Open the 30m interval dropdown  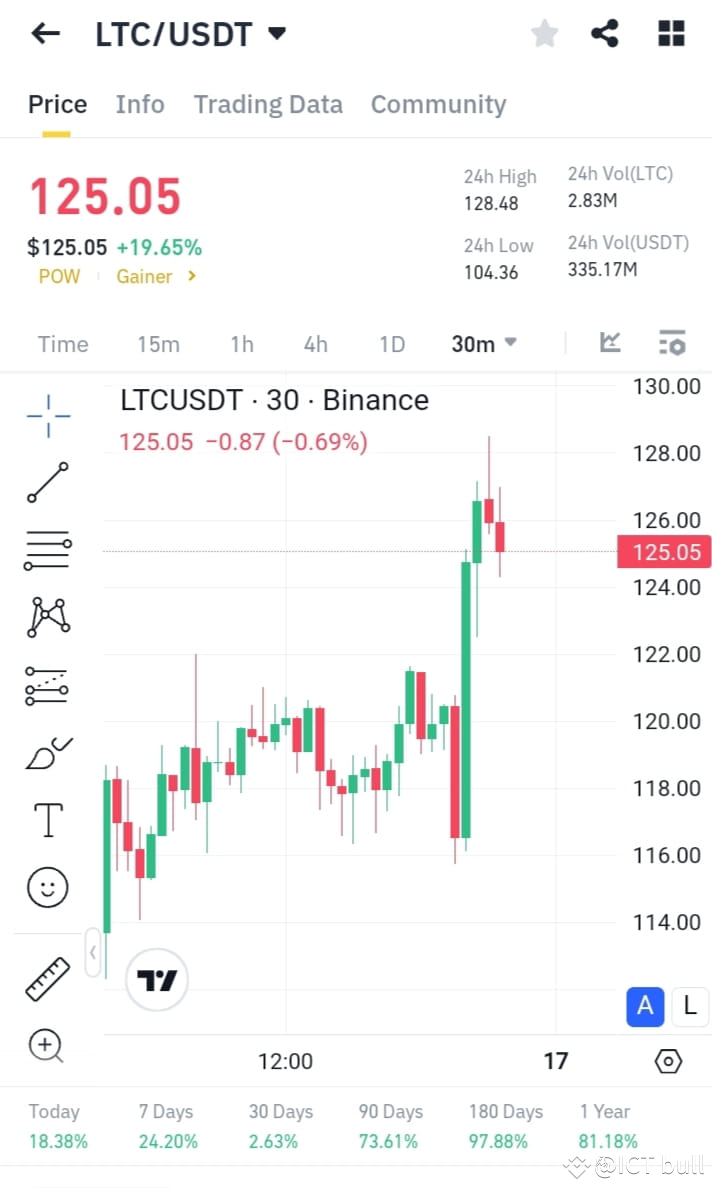481,343
